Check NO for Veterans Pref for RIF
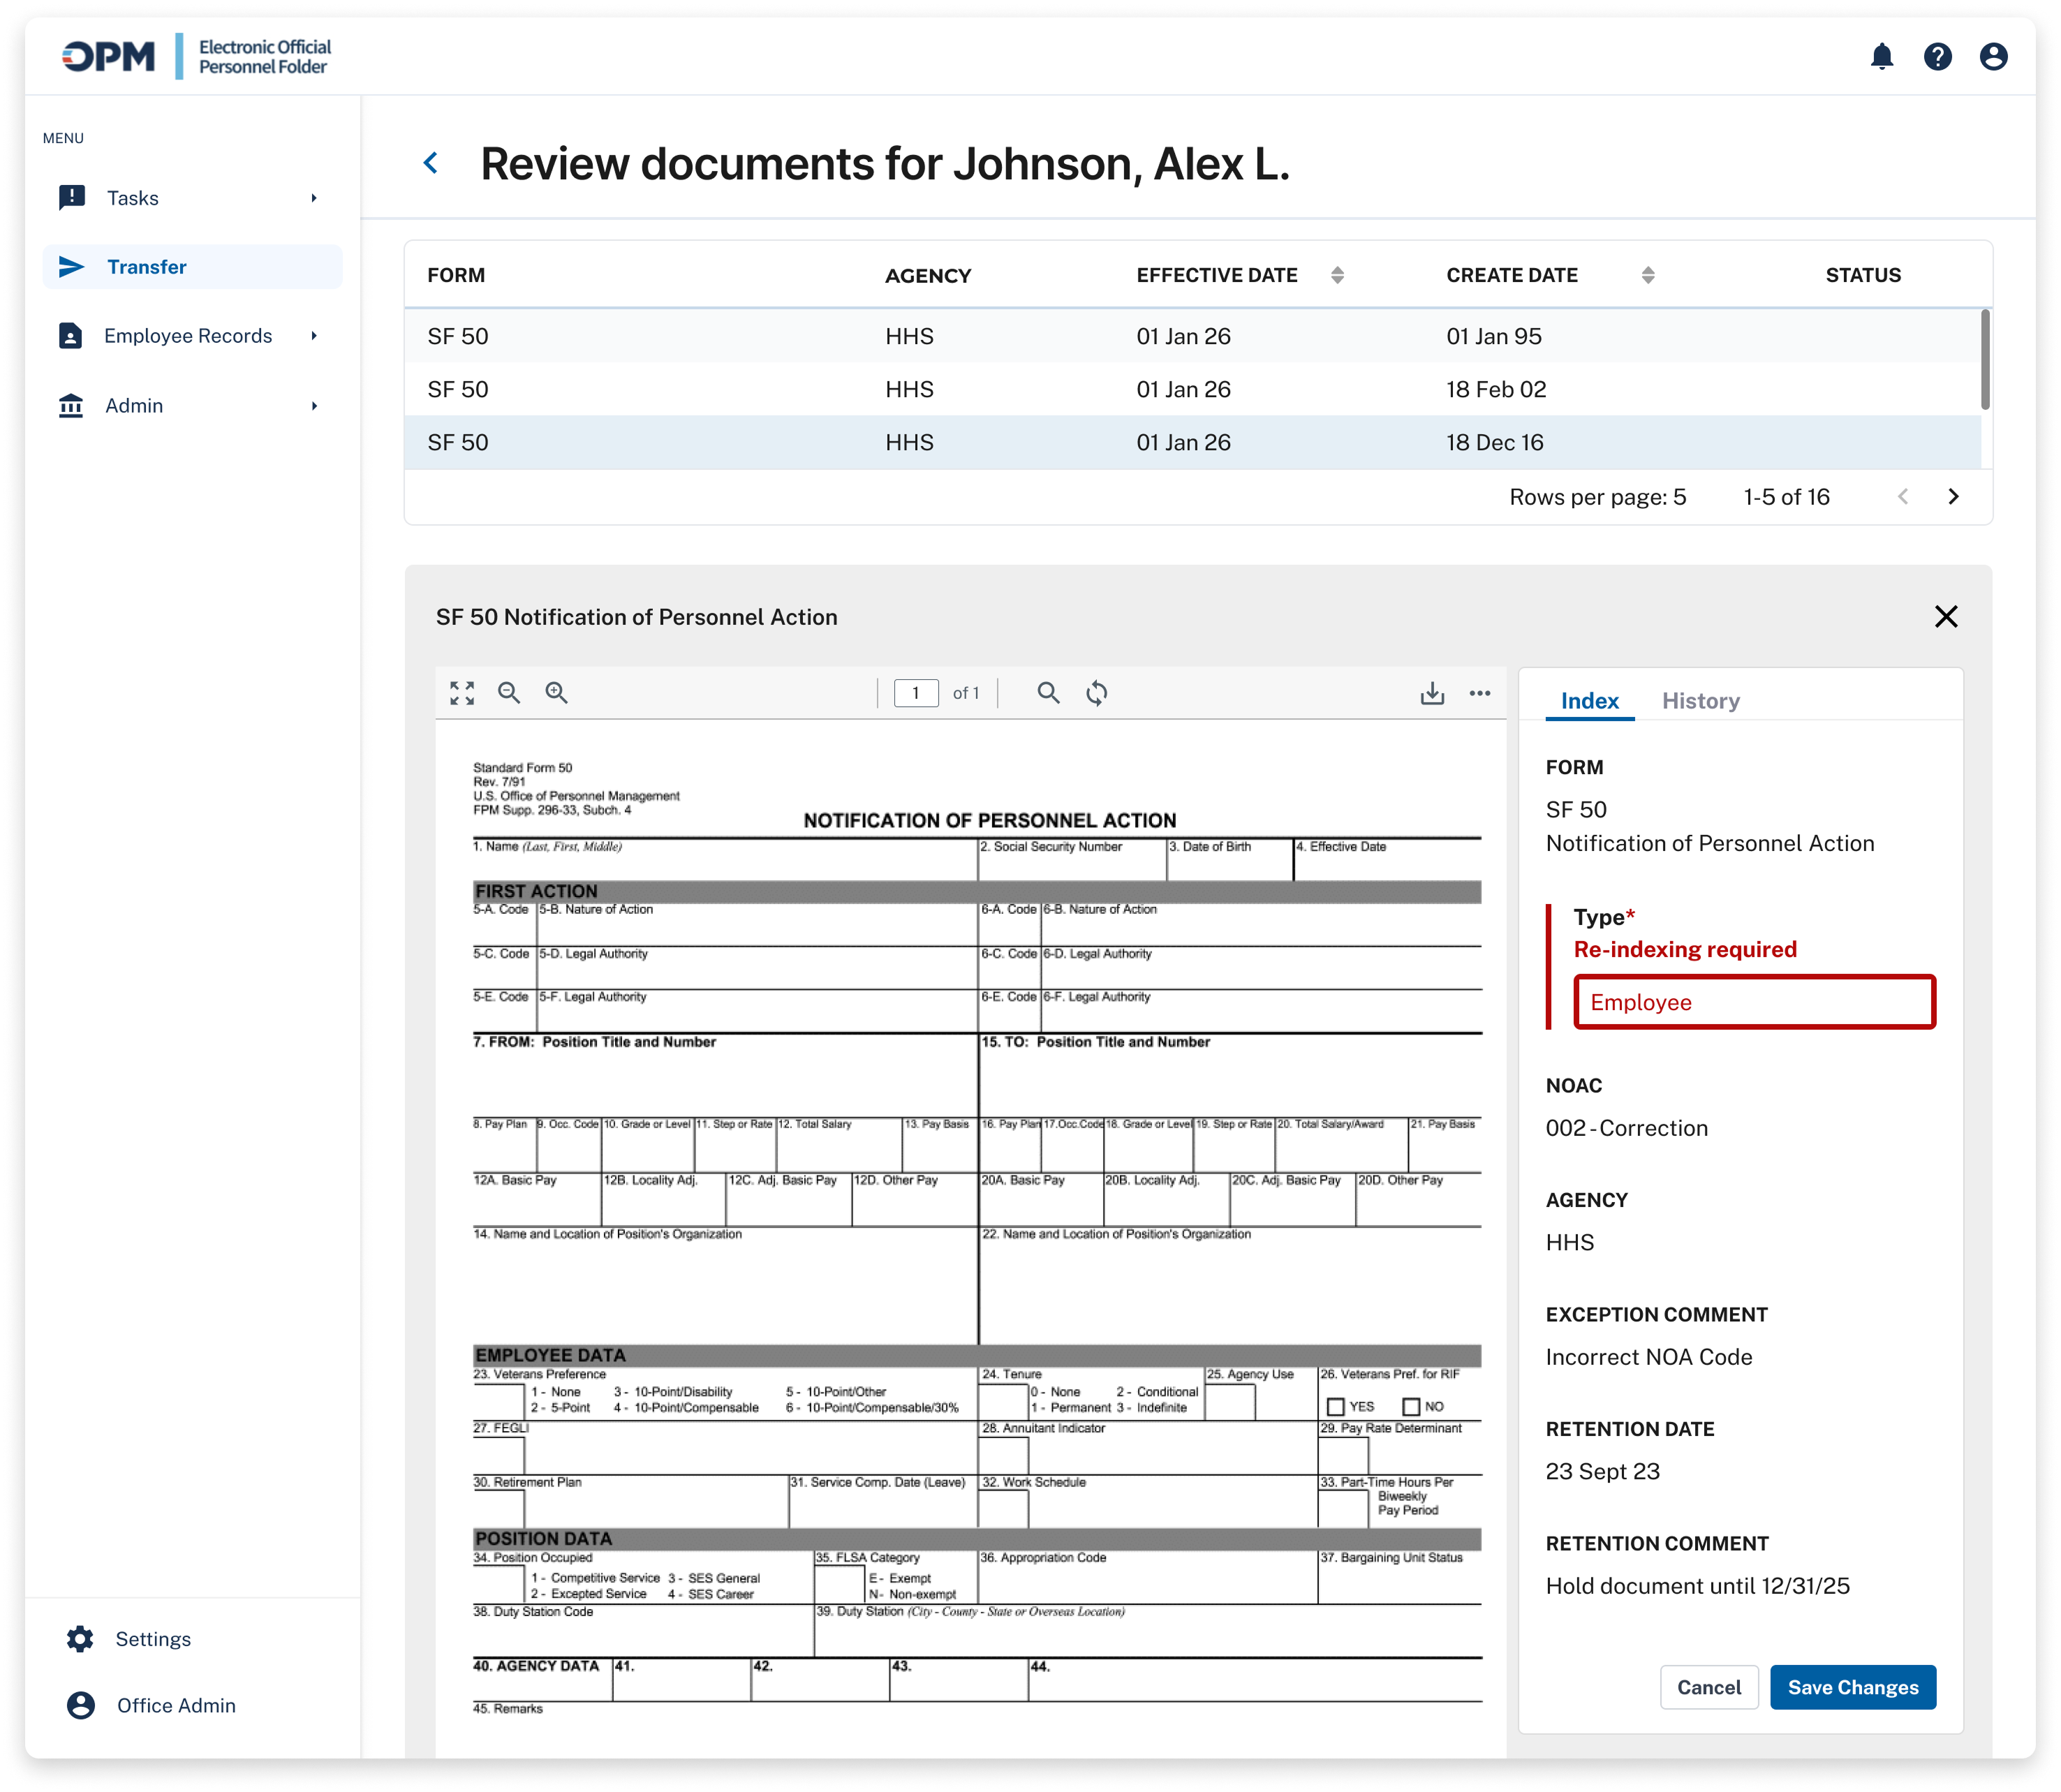The image size is (2061, 1792). [1411, 1407]
